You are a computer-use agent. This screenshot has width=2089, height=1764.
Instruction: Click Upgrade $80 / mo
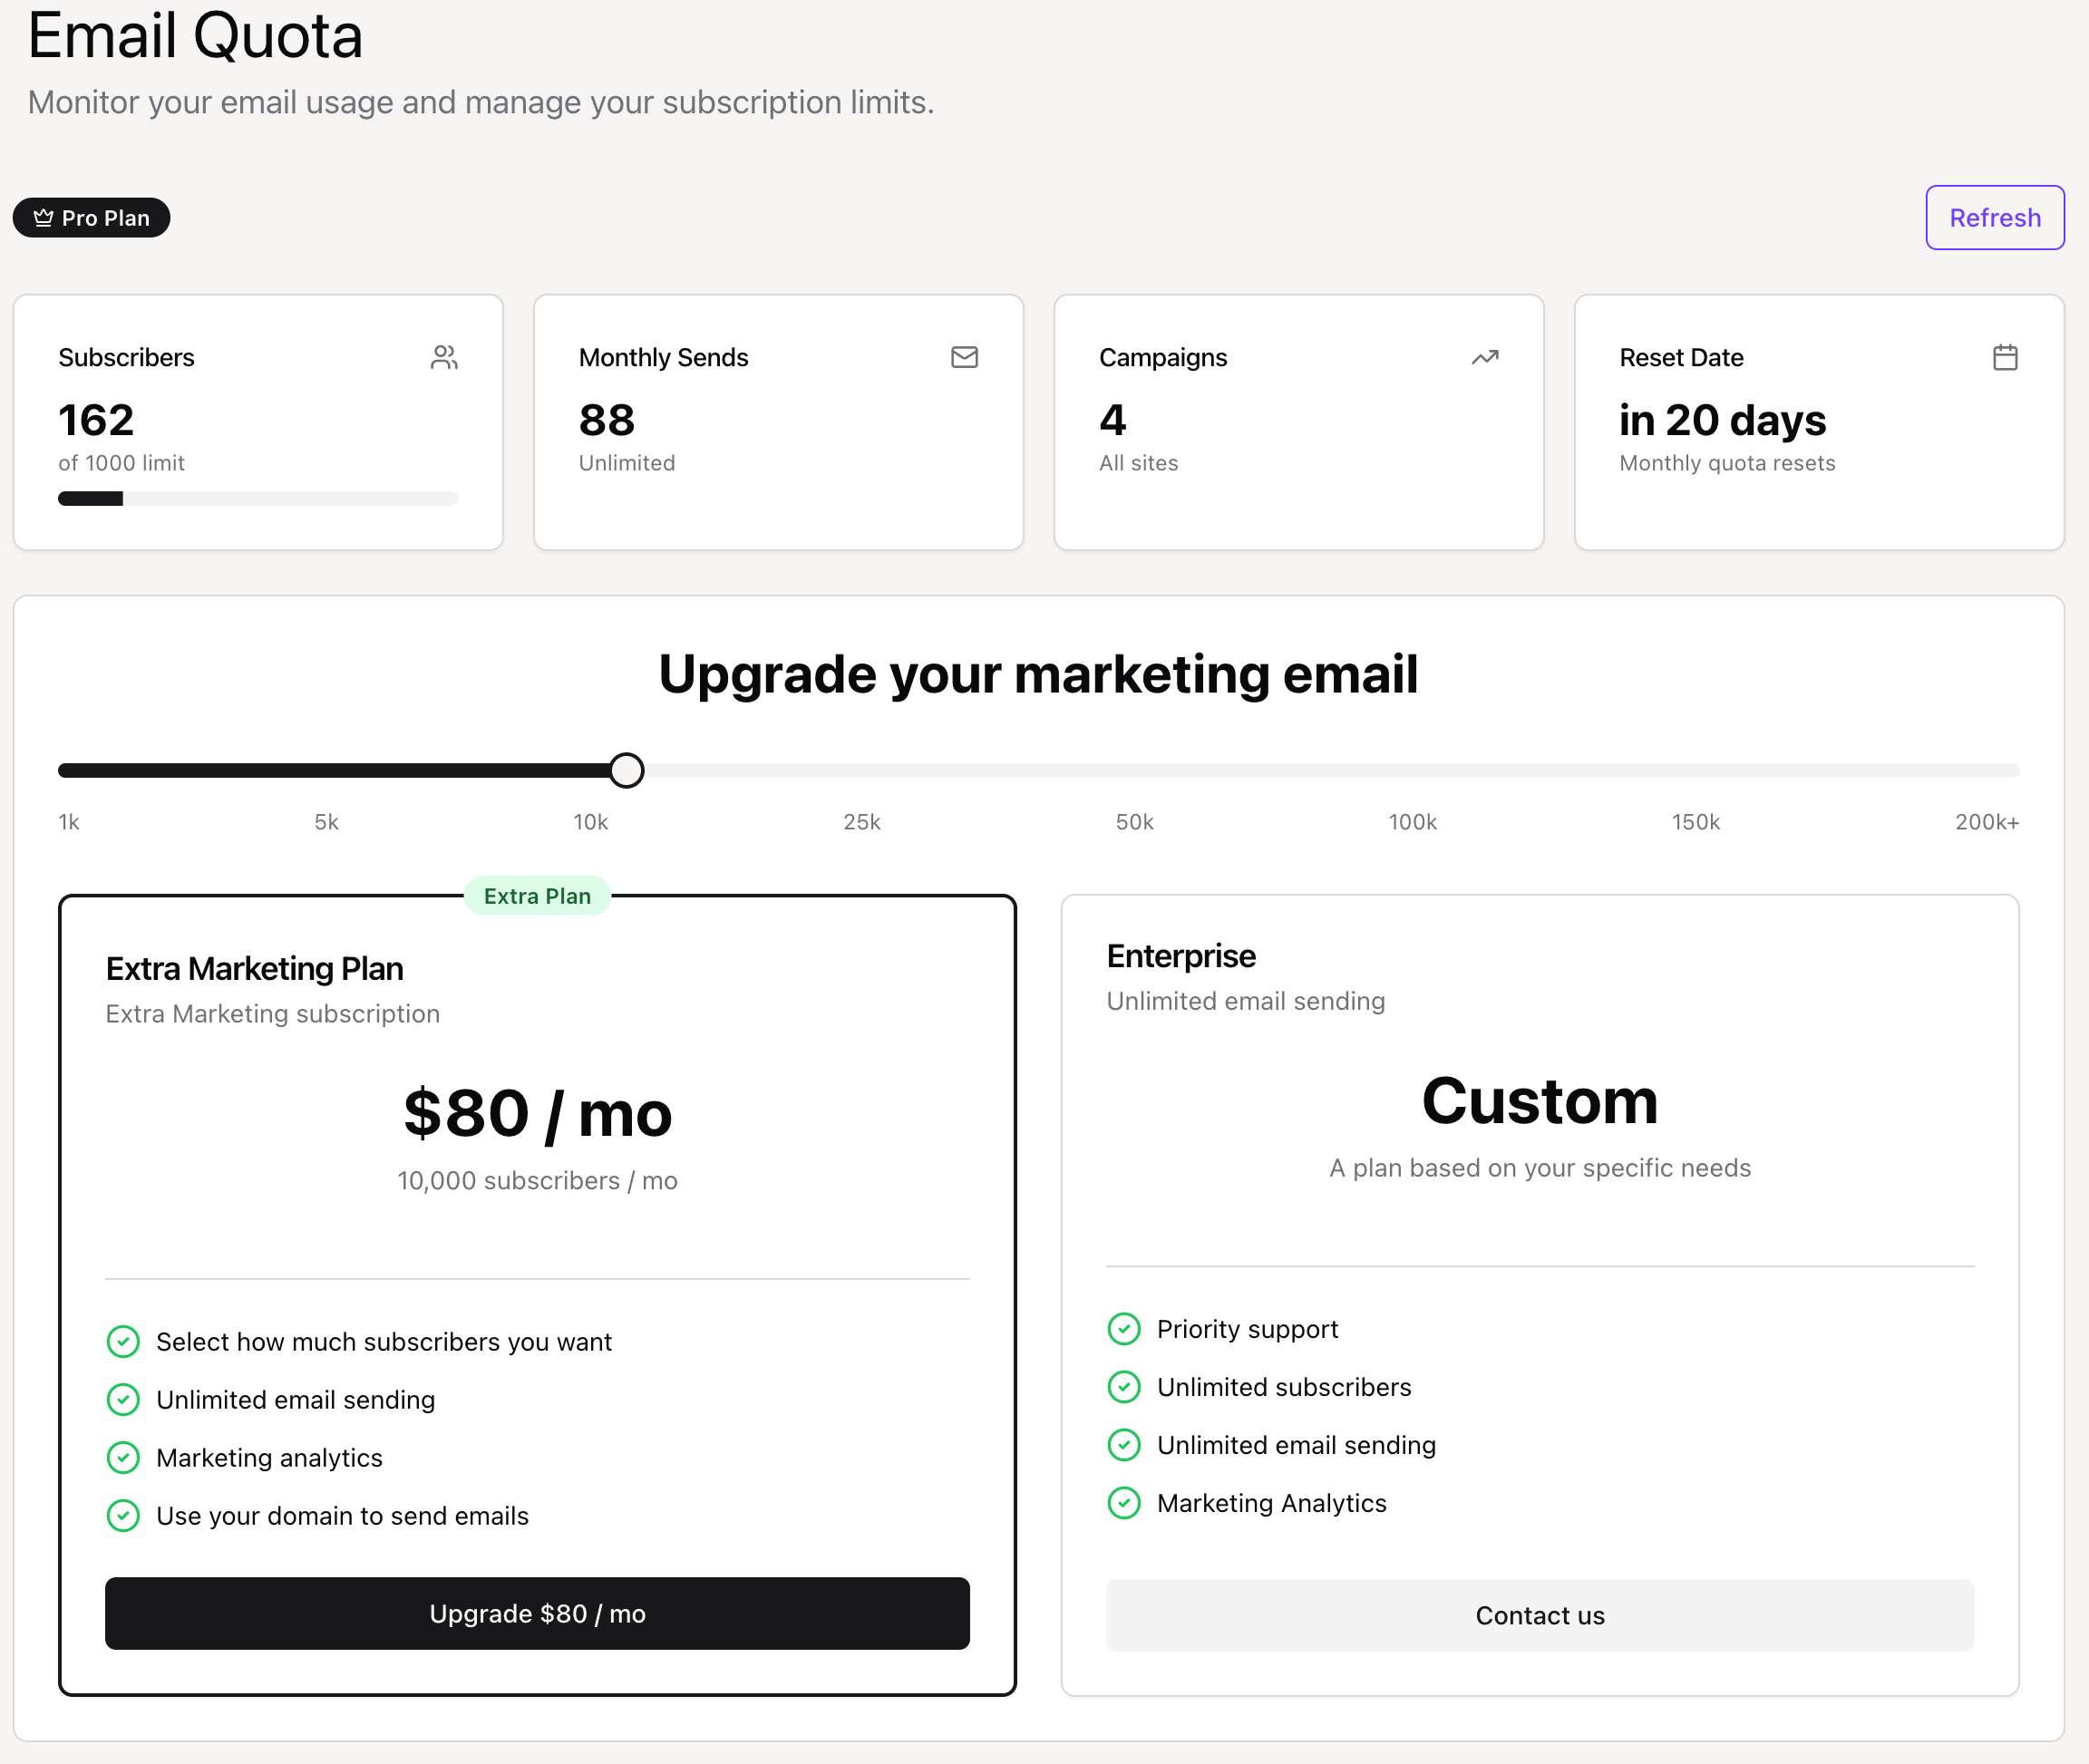click(x=538, y=1613)
